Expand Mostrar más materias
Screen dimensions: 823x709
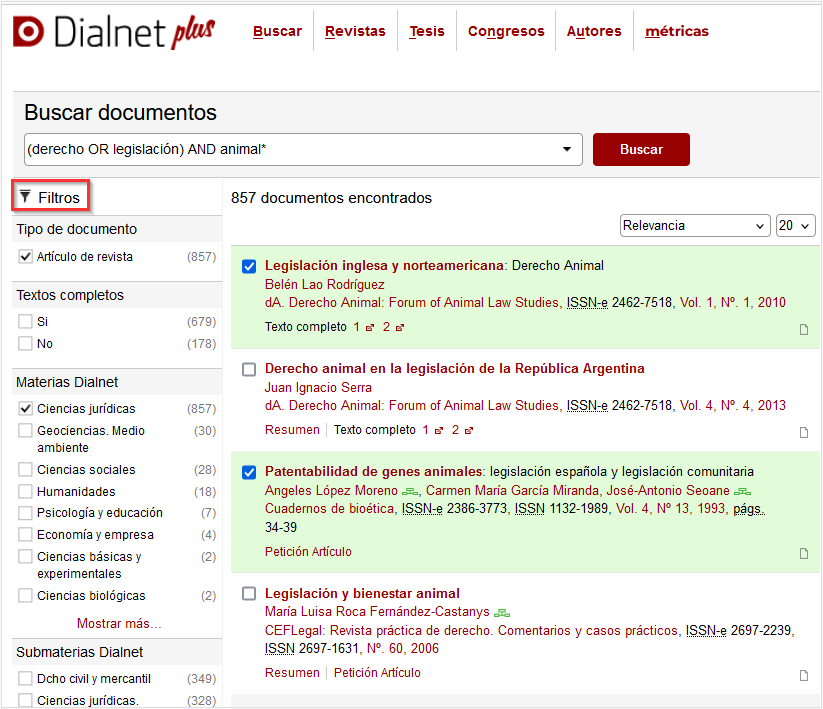coord(119,623)
